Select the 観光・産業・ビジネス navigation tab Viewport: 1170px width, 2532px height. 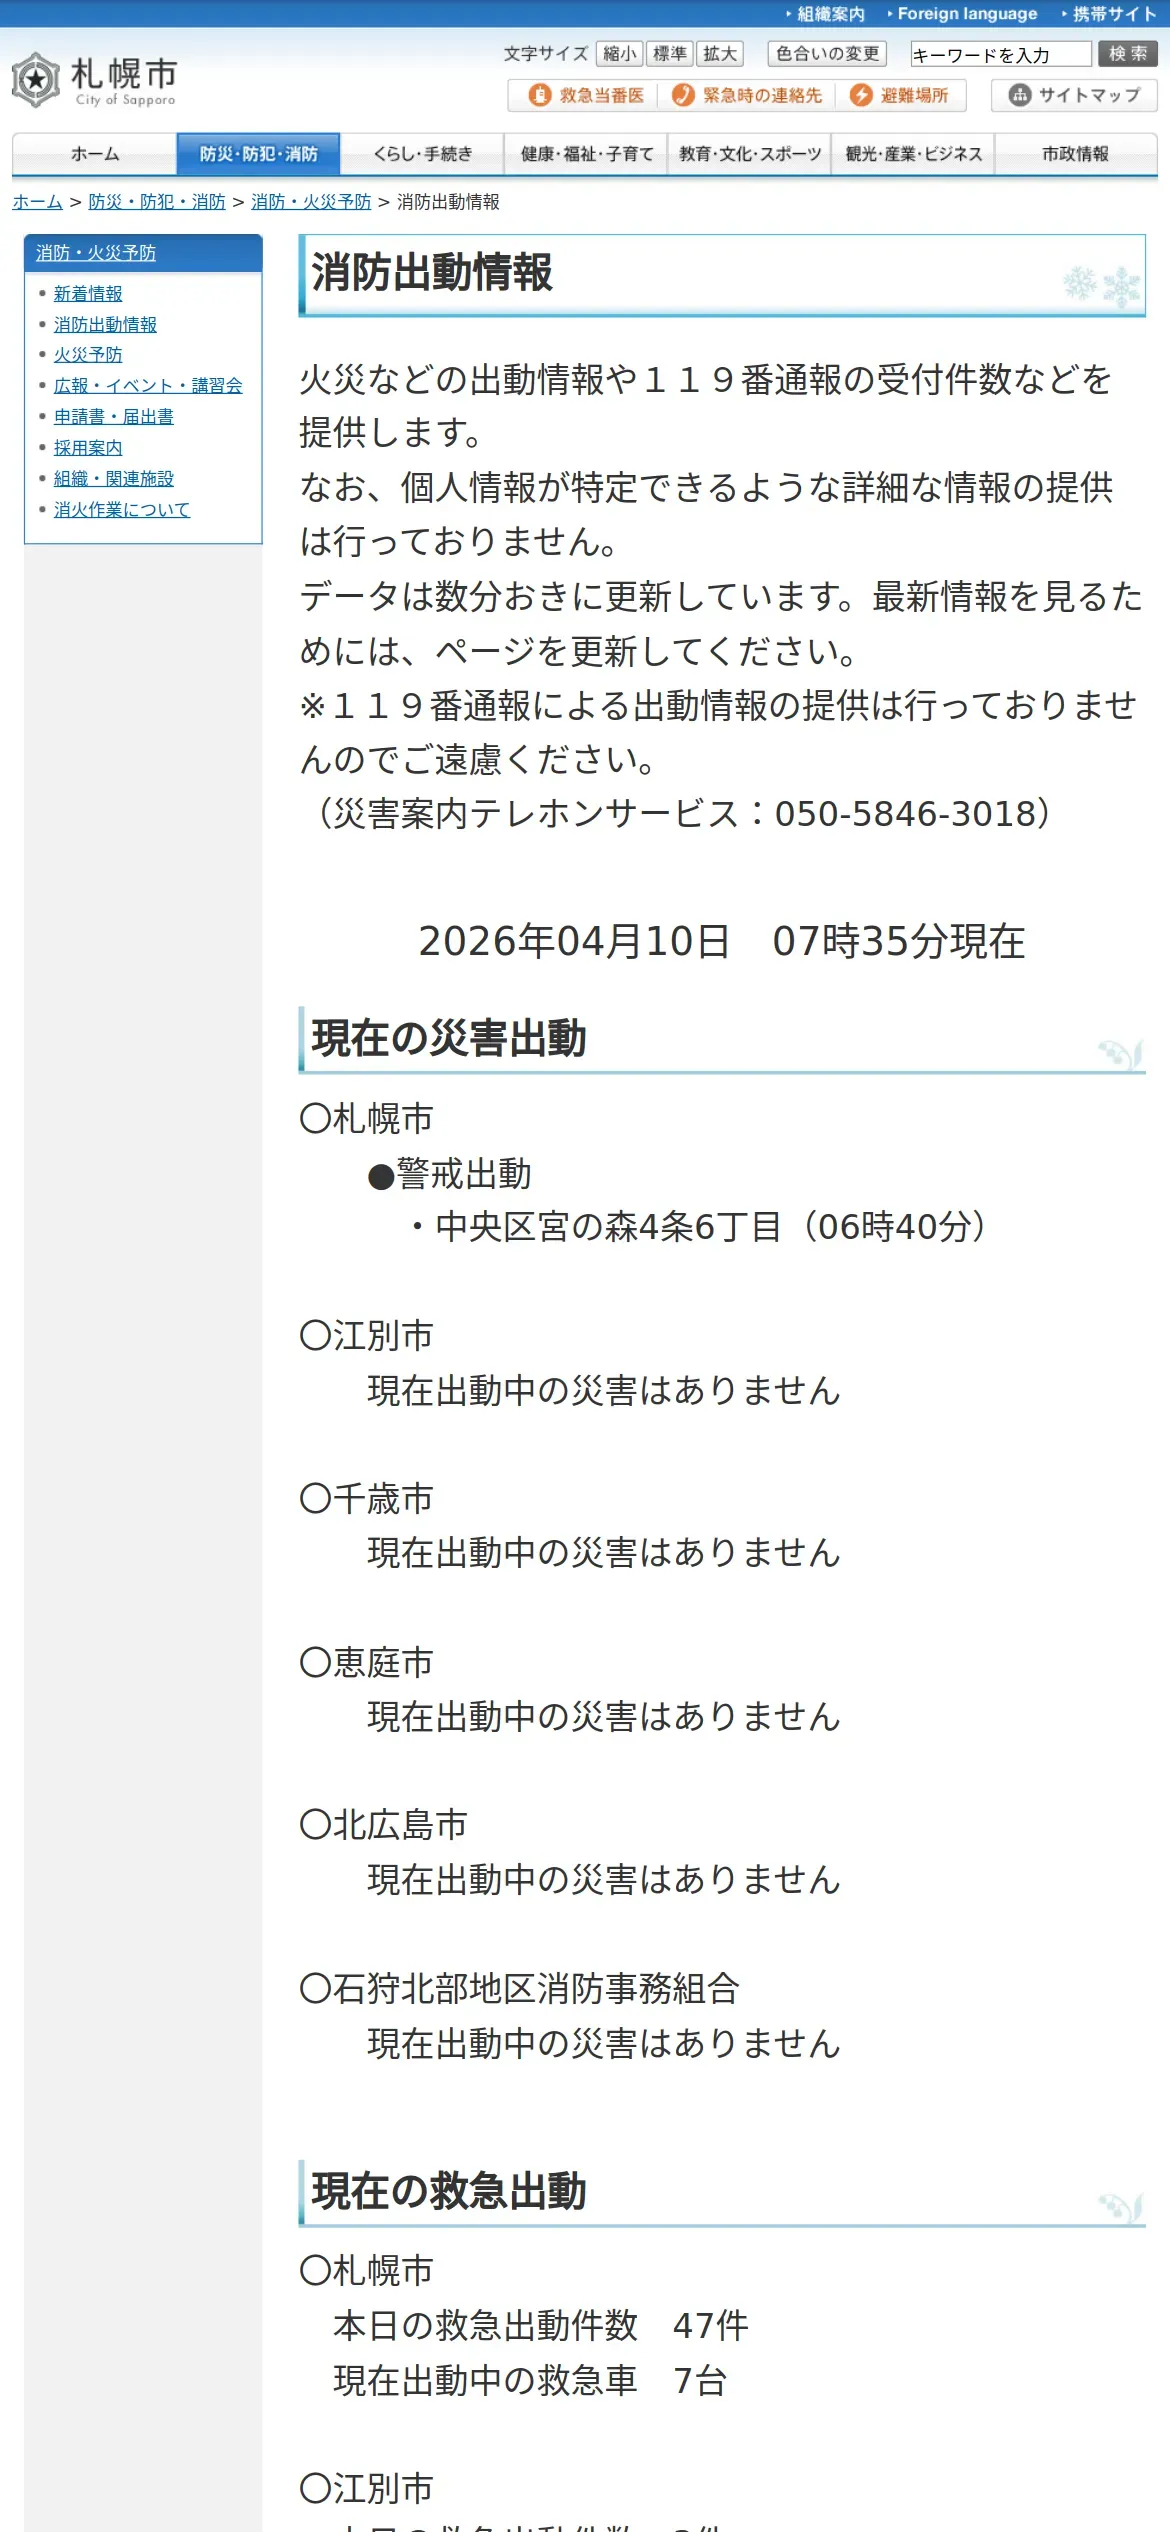click(x=913, y=154)
